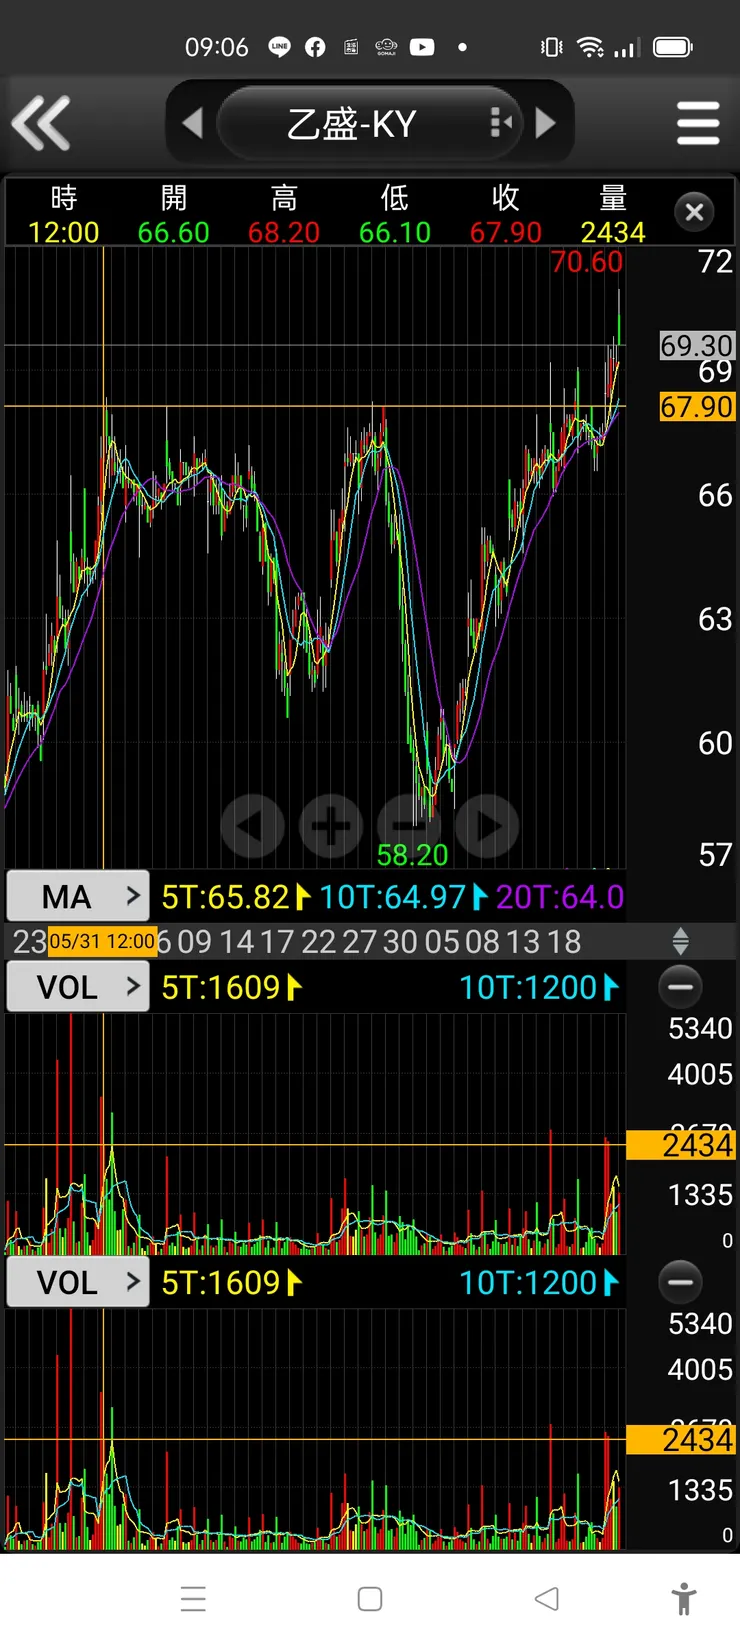This screenshot has width=740, height=1644.
Task: Open the YouTube notification icon
Action: pos(422,47)
